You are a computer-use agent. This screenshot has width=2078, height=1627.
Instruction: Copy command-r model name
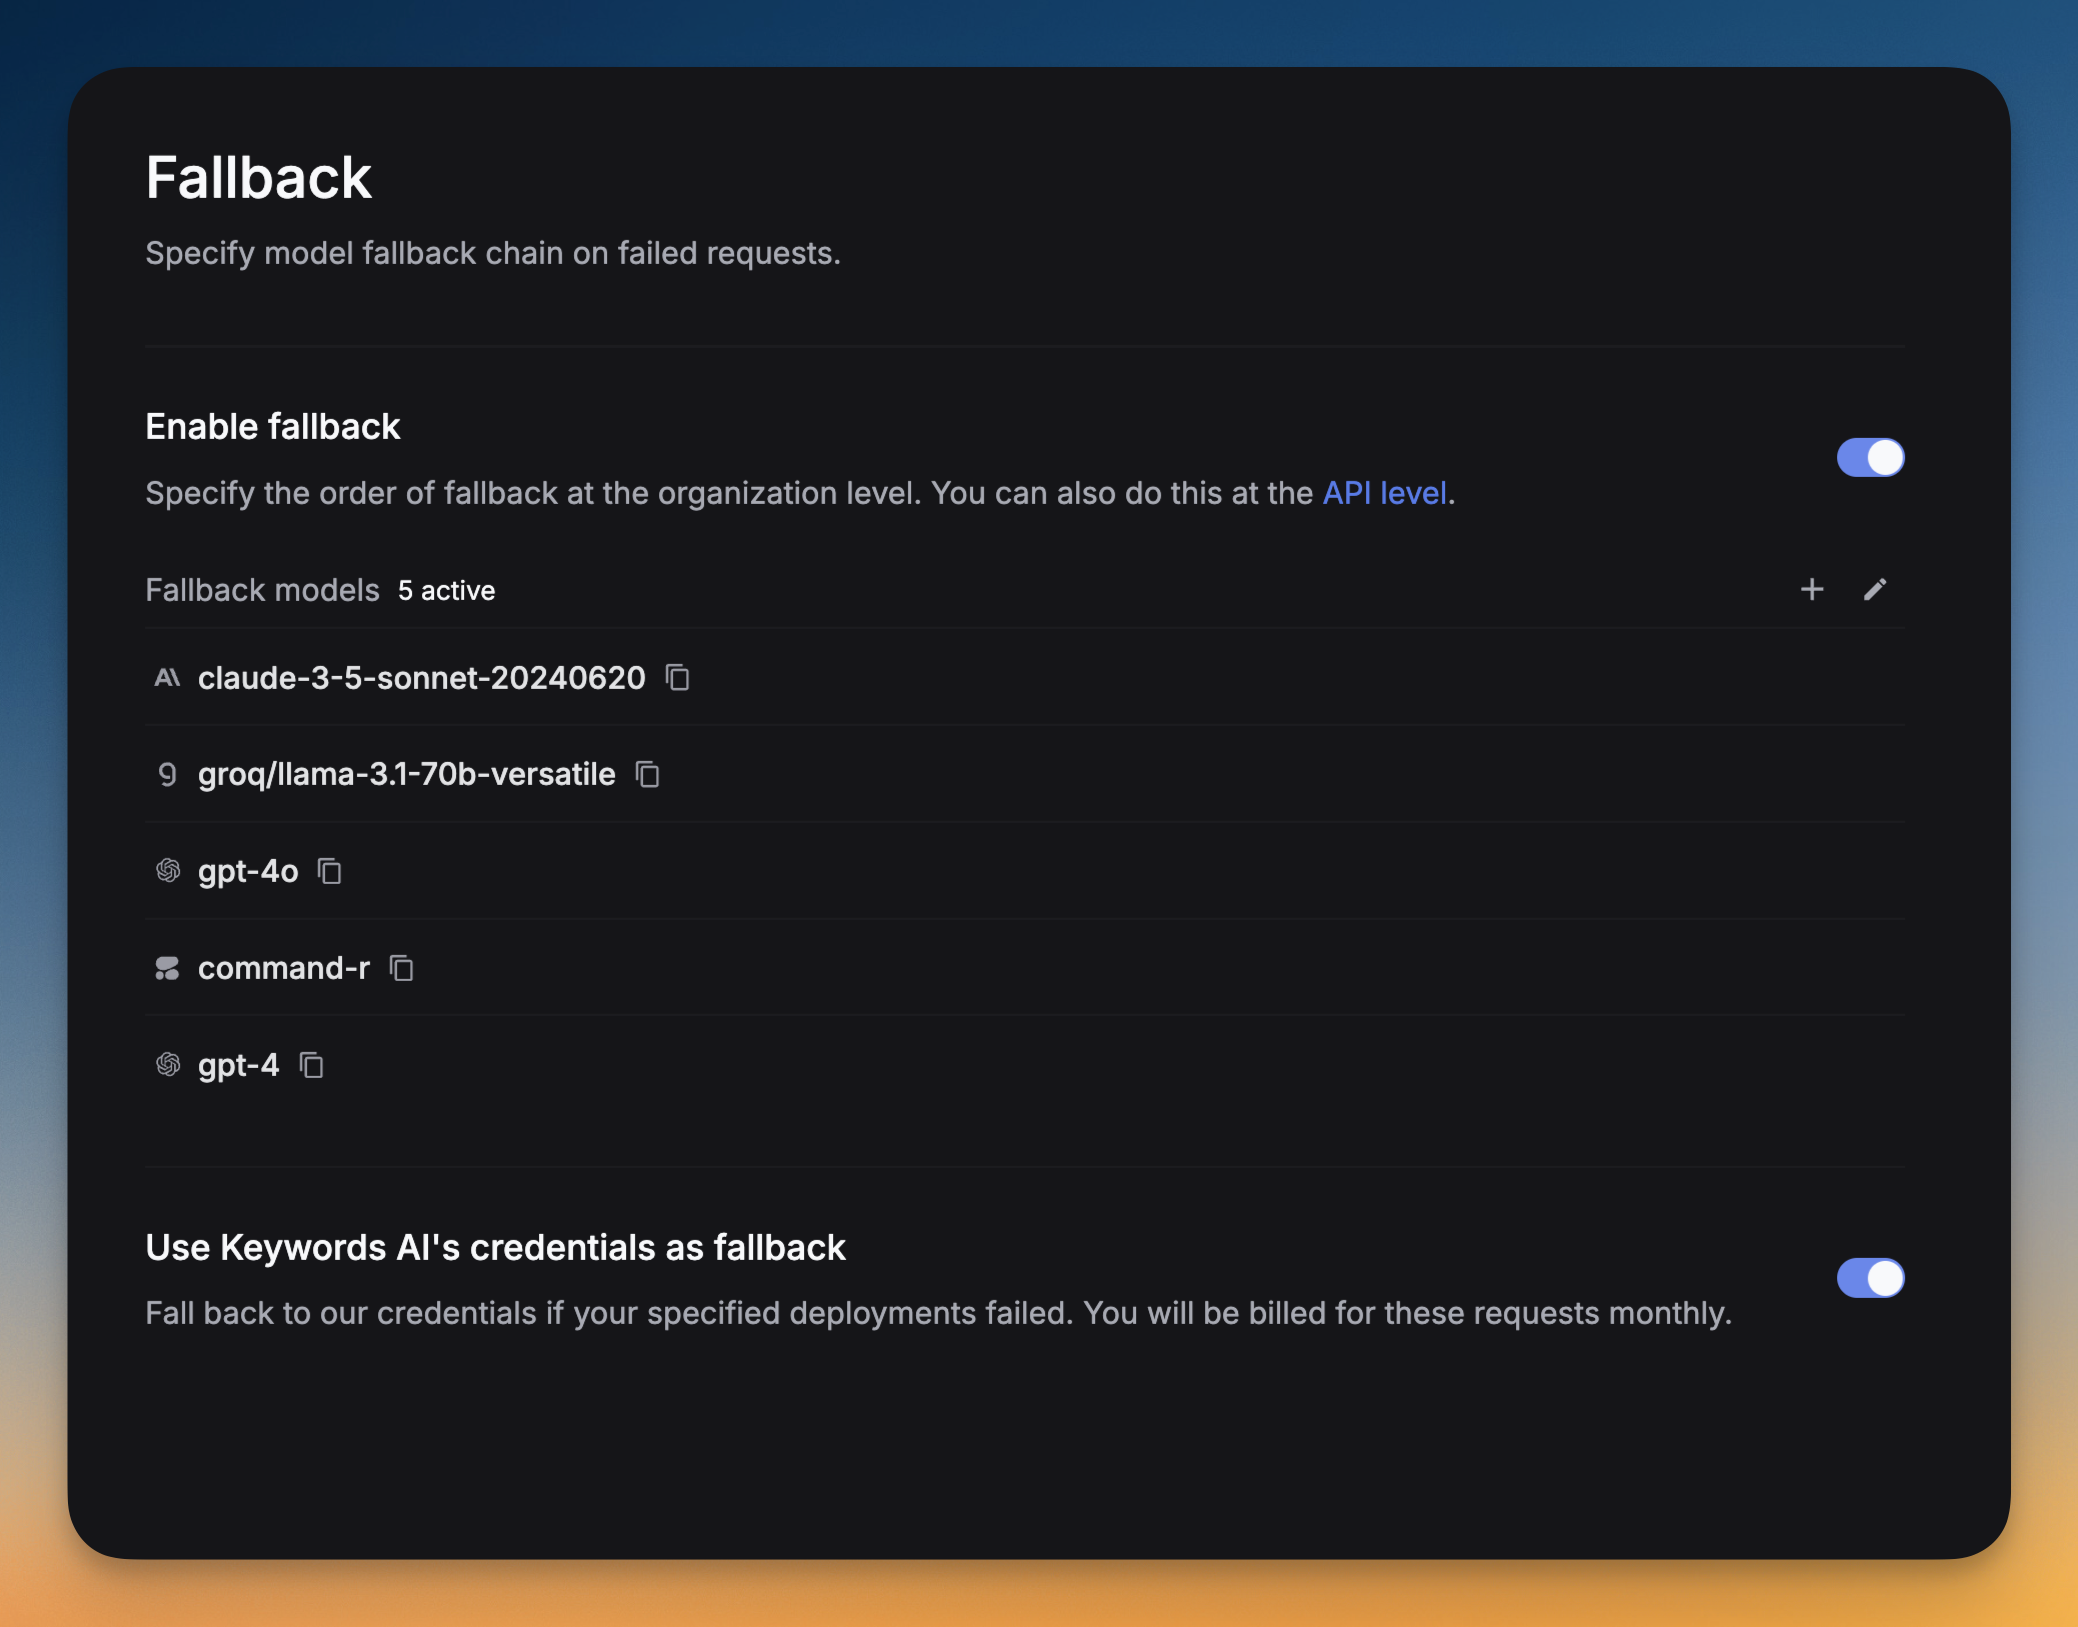point(402,968)
